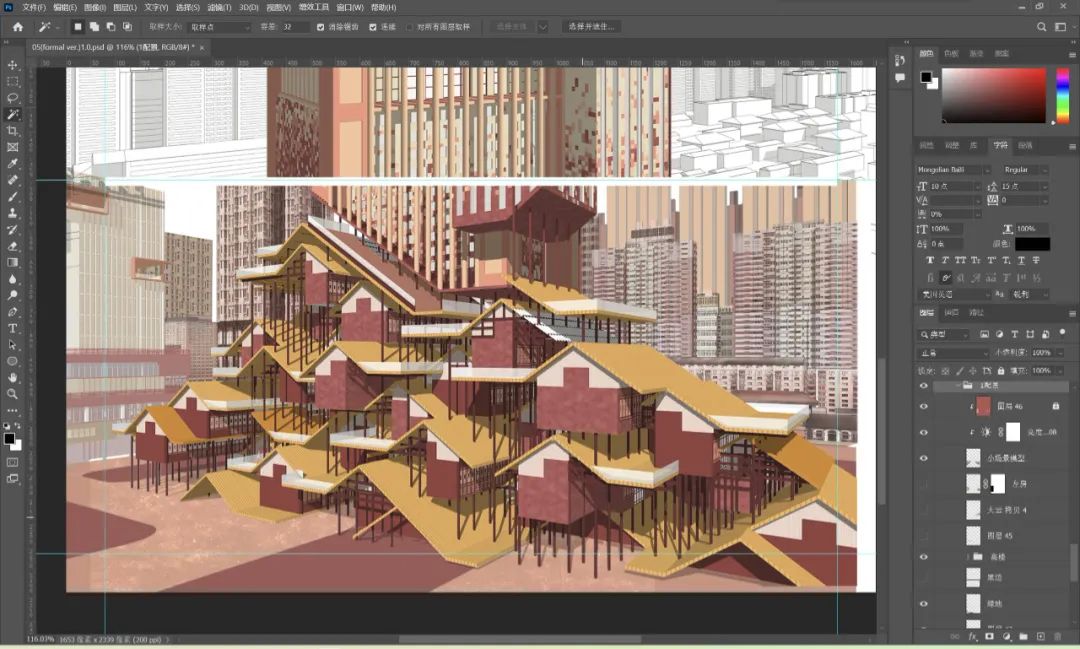Add layer mask at Layers panel bottom
This screenshot has height=649, width=1080.
989,637
